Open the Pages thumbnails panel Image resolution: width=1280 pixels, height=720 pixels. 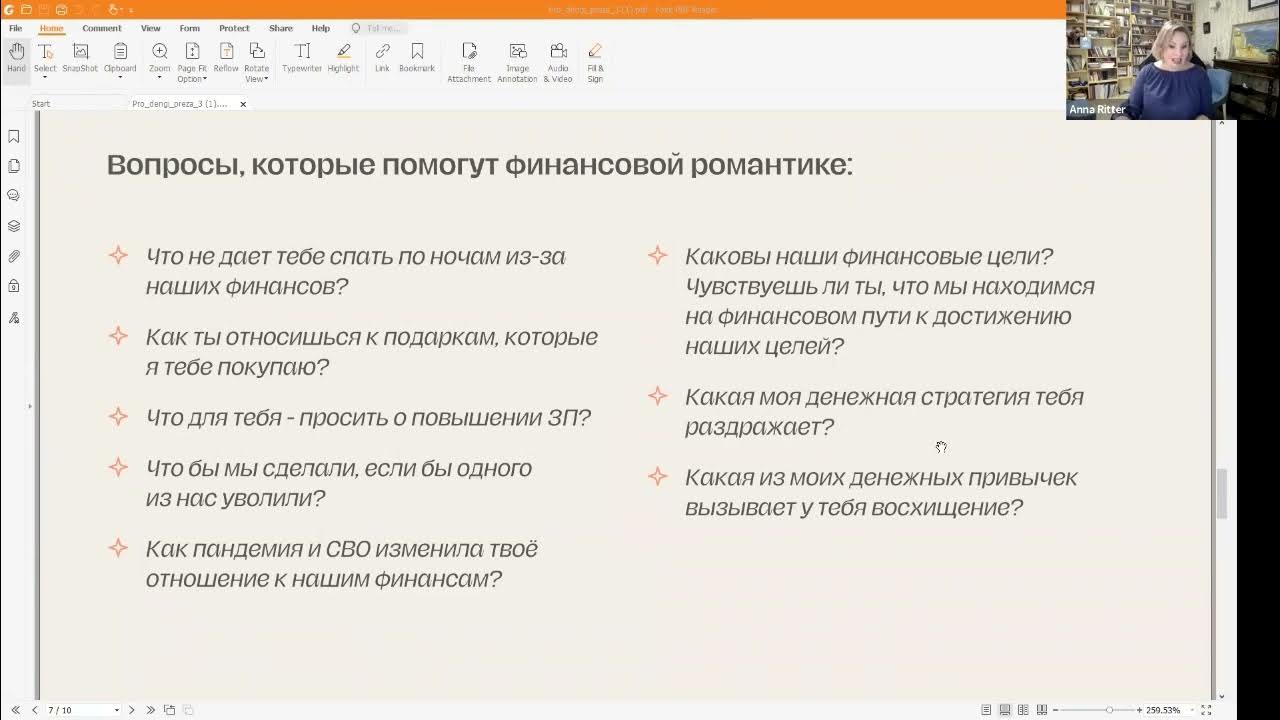pyautogui.click(x=14, y=166)
